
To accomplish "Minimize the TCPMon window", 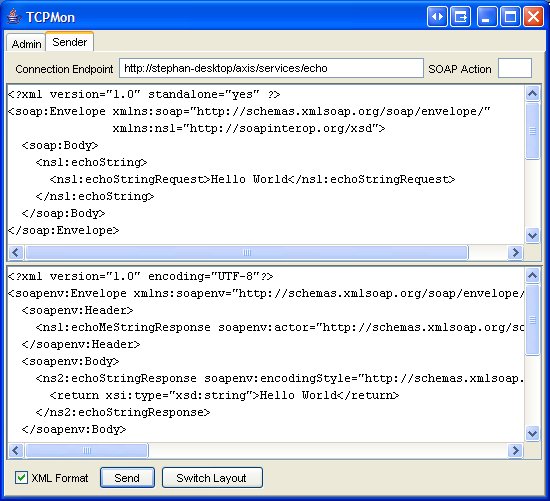I will coord(487,16).
